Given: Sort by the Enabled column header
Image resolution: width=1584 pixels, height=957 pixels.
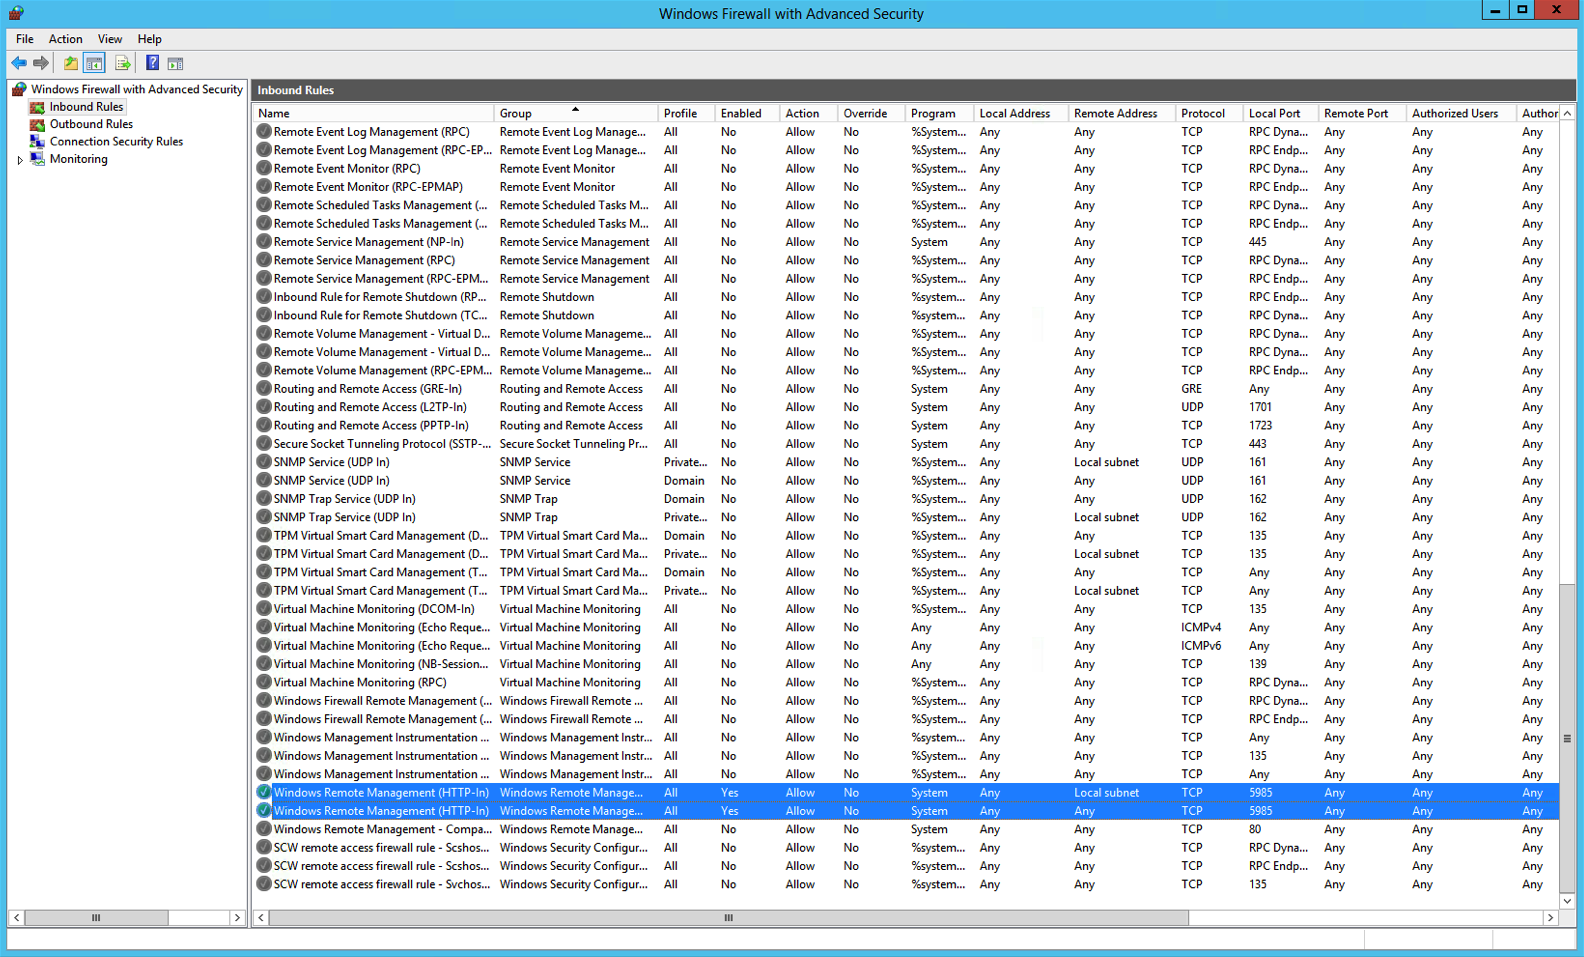Looking at the screenshot, I should (746, 113).
